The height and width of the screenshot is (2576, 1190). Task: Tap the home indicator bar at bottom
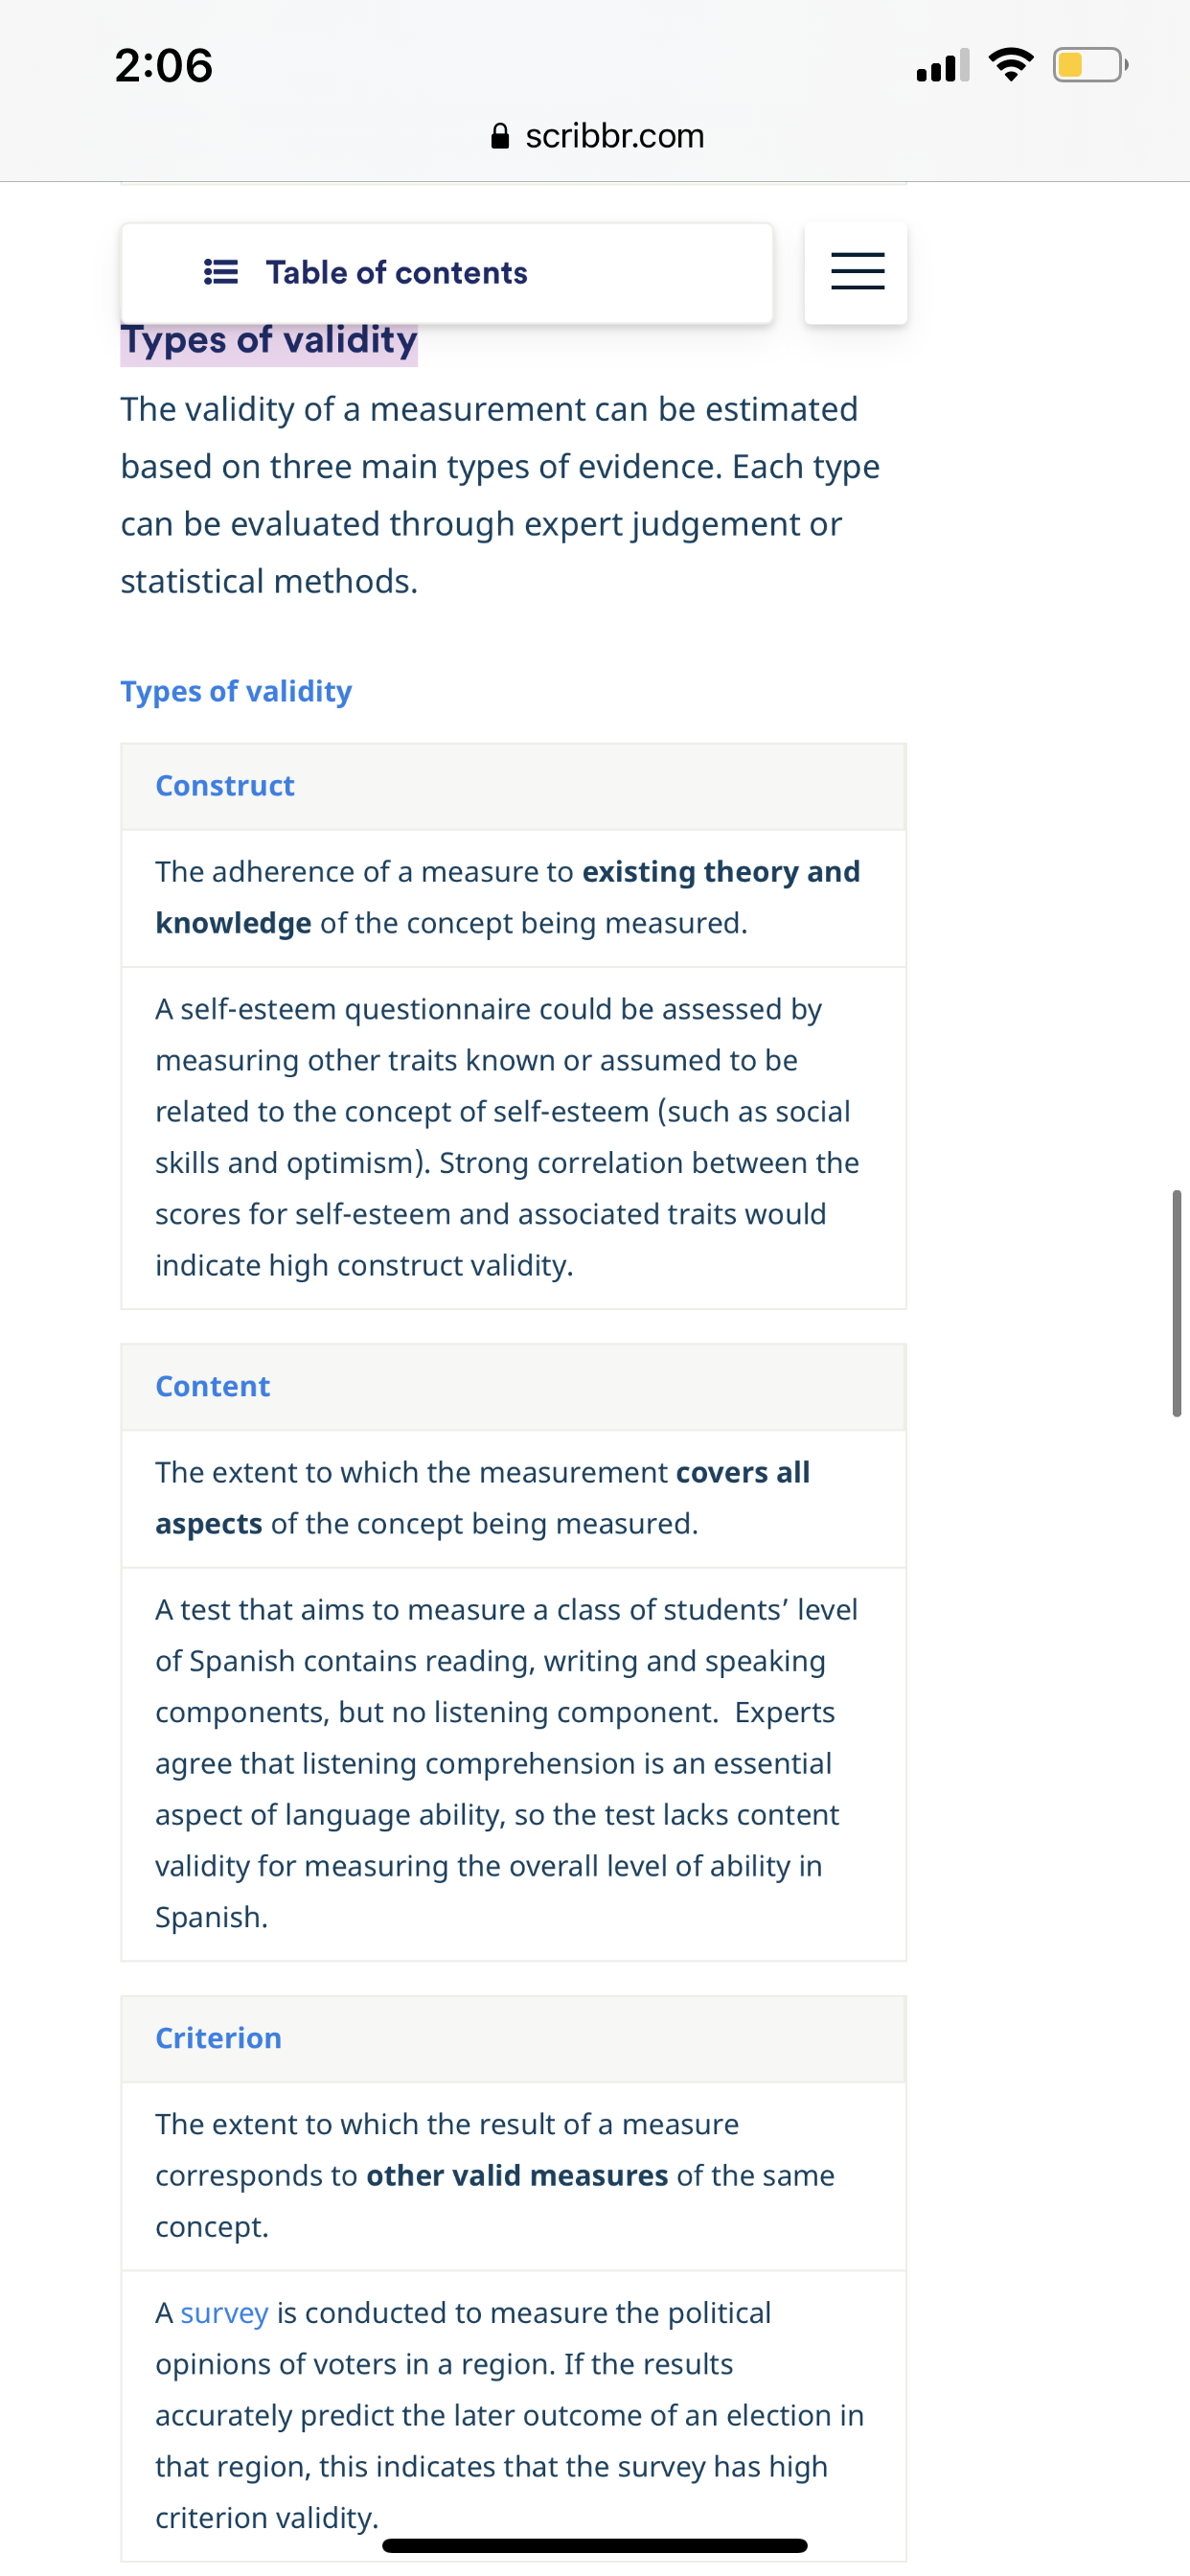pos(595,2545)
